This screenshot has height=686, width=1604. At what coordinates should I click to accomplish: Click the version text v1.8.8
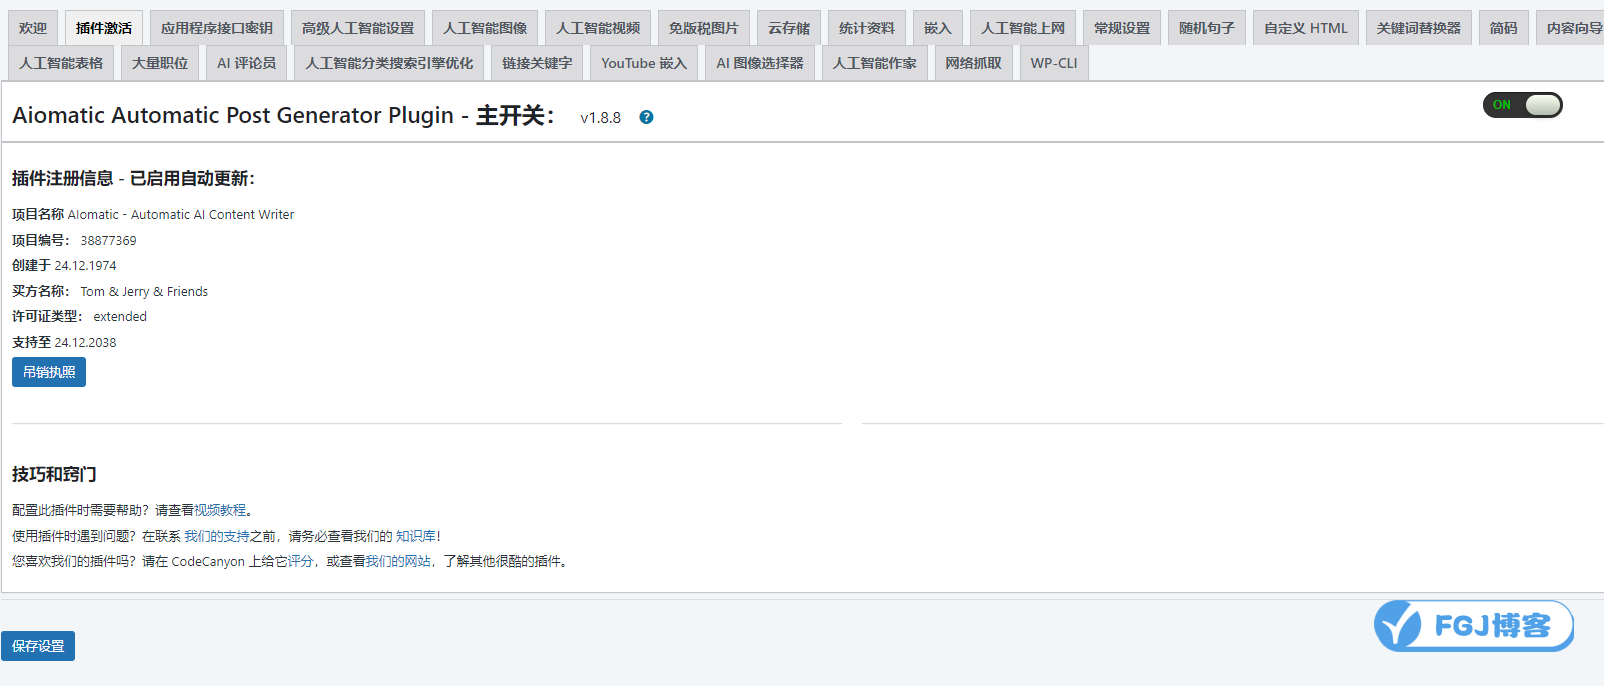click(600, 118)
